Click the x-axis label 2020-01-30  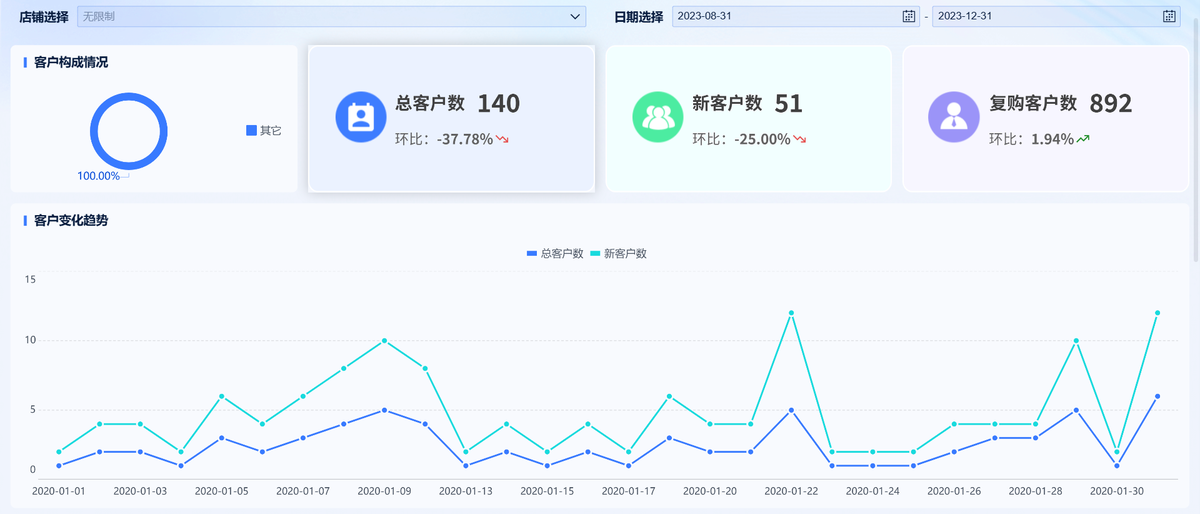1116,491
